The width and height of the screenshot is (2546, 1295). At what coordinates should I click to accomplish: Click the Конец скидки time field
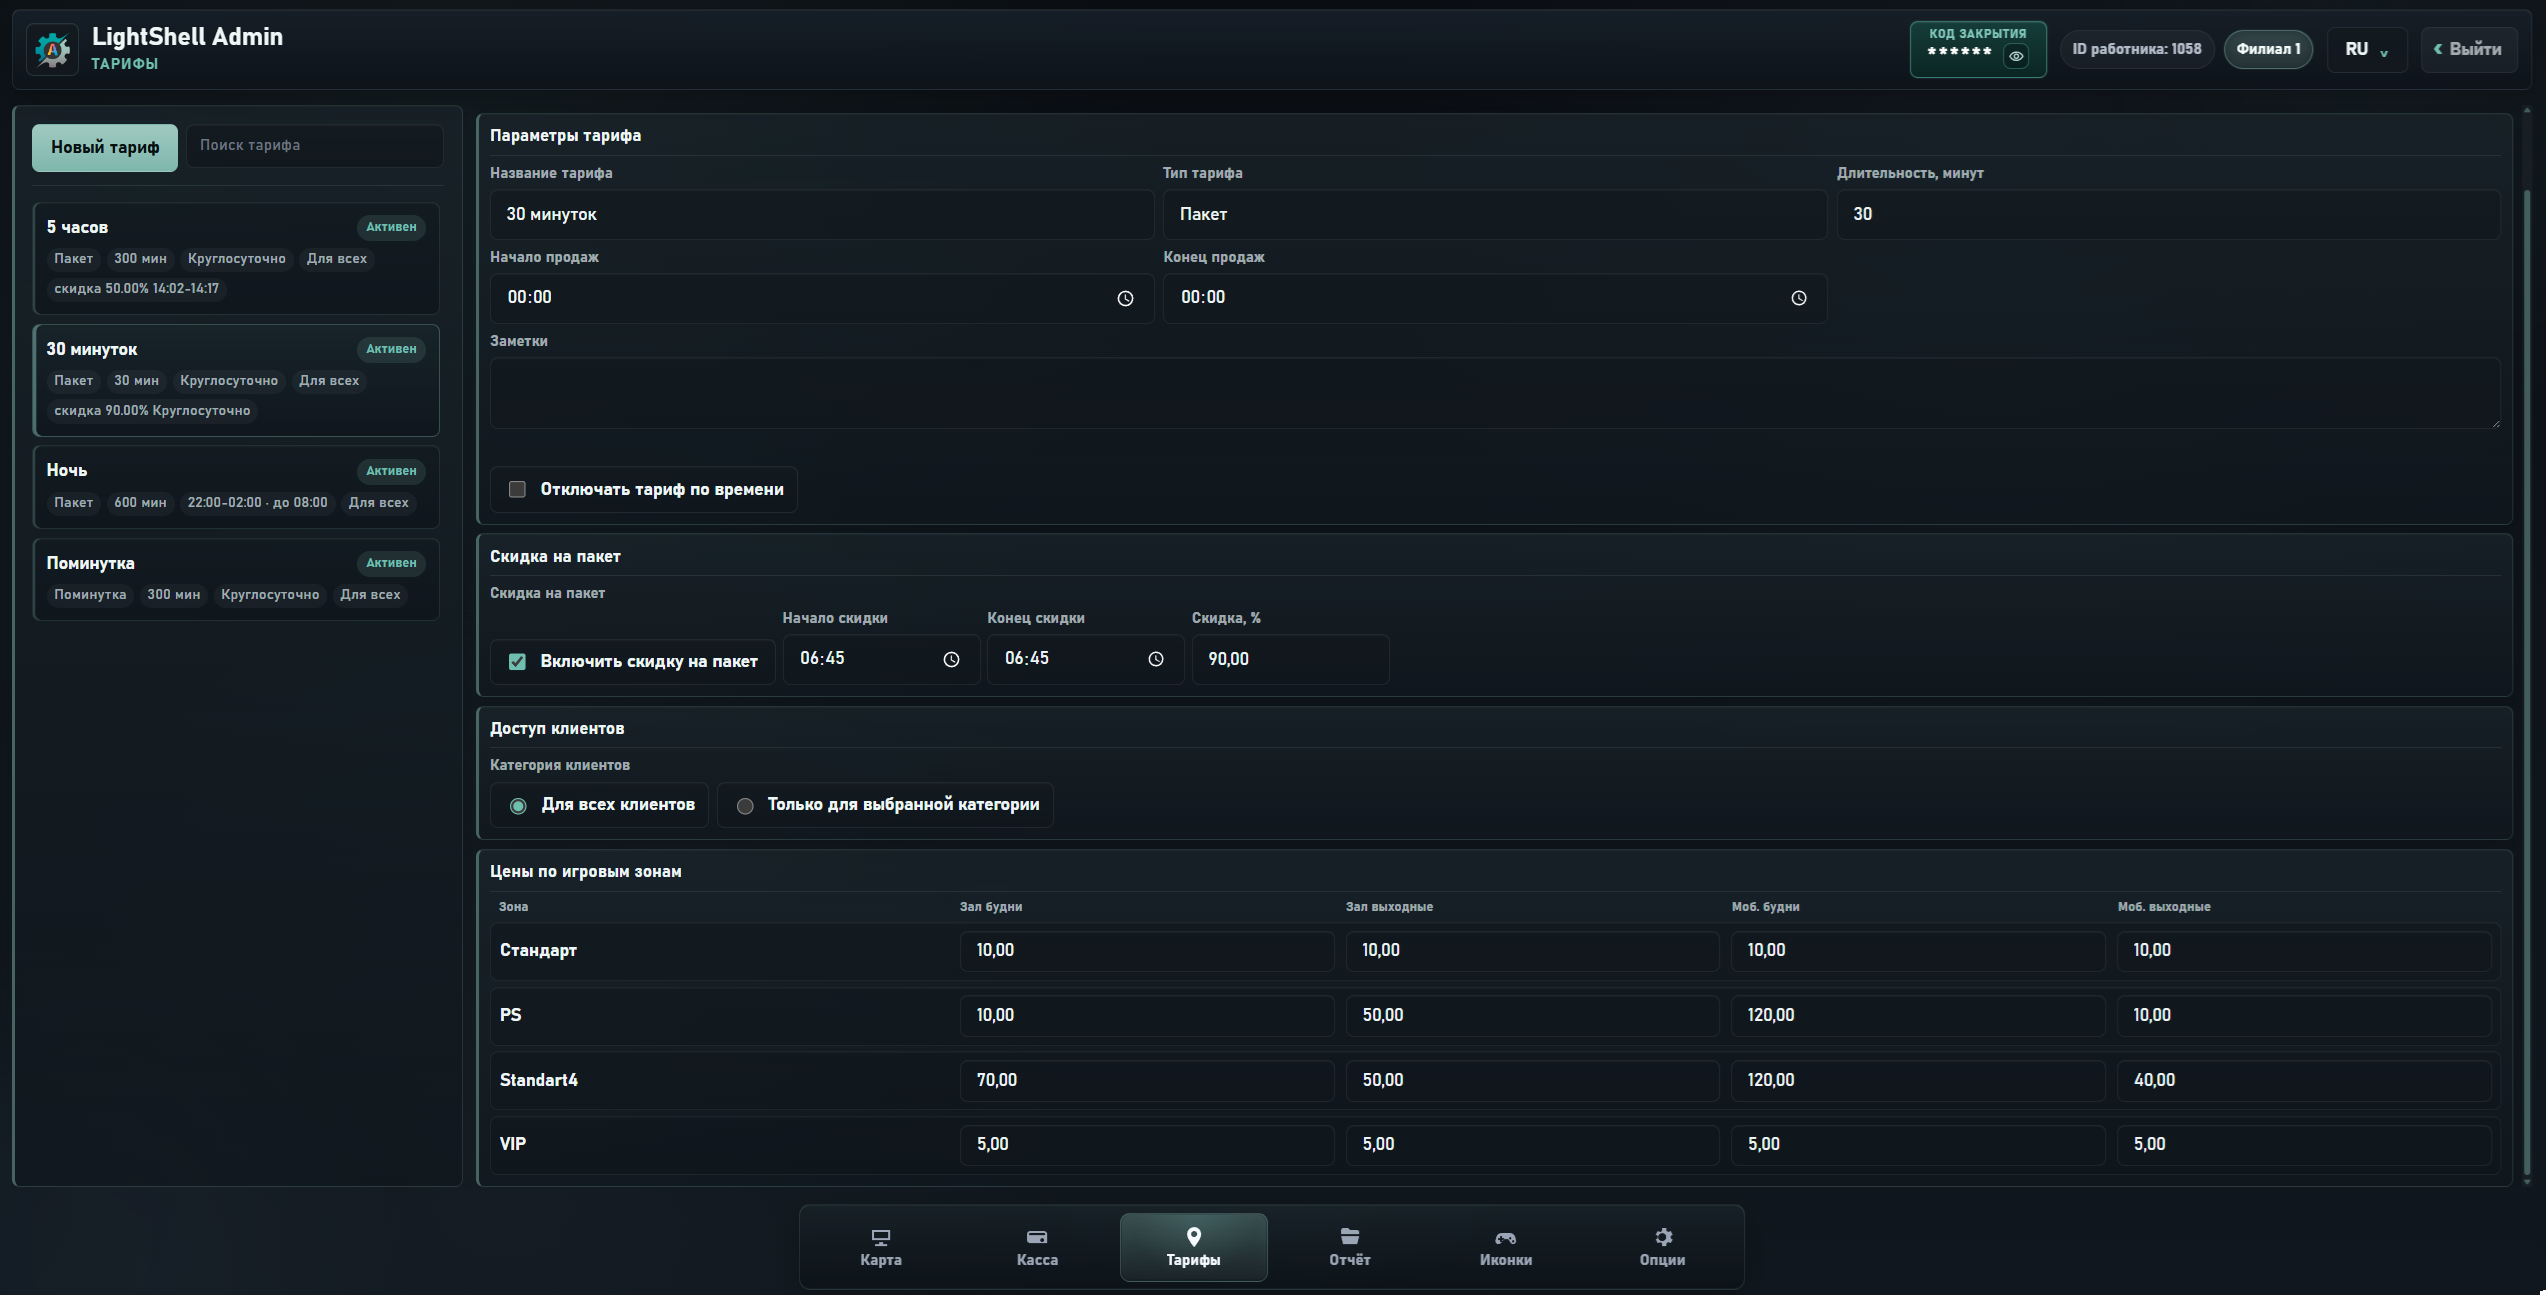pos(1086,659)
